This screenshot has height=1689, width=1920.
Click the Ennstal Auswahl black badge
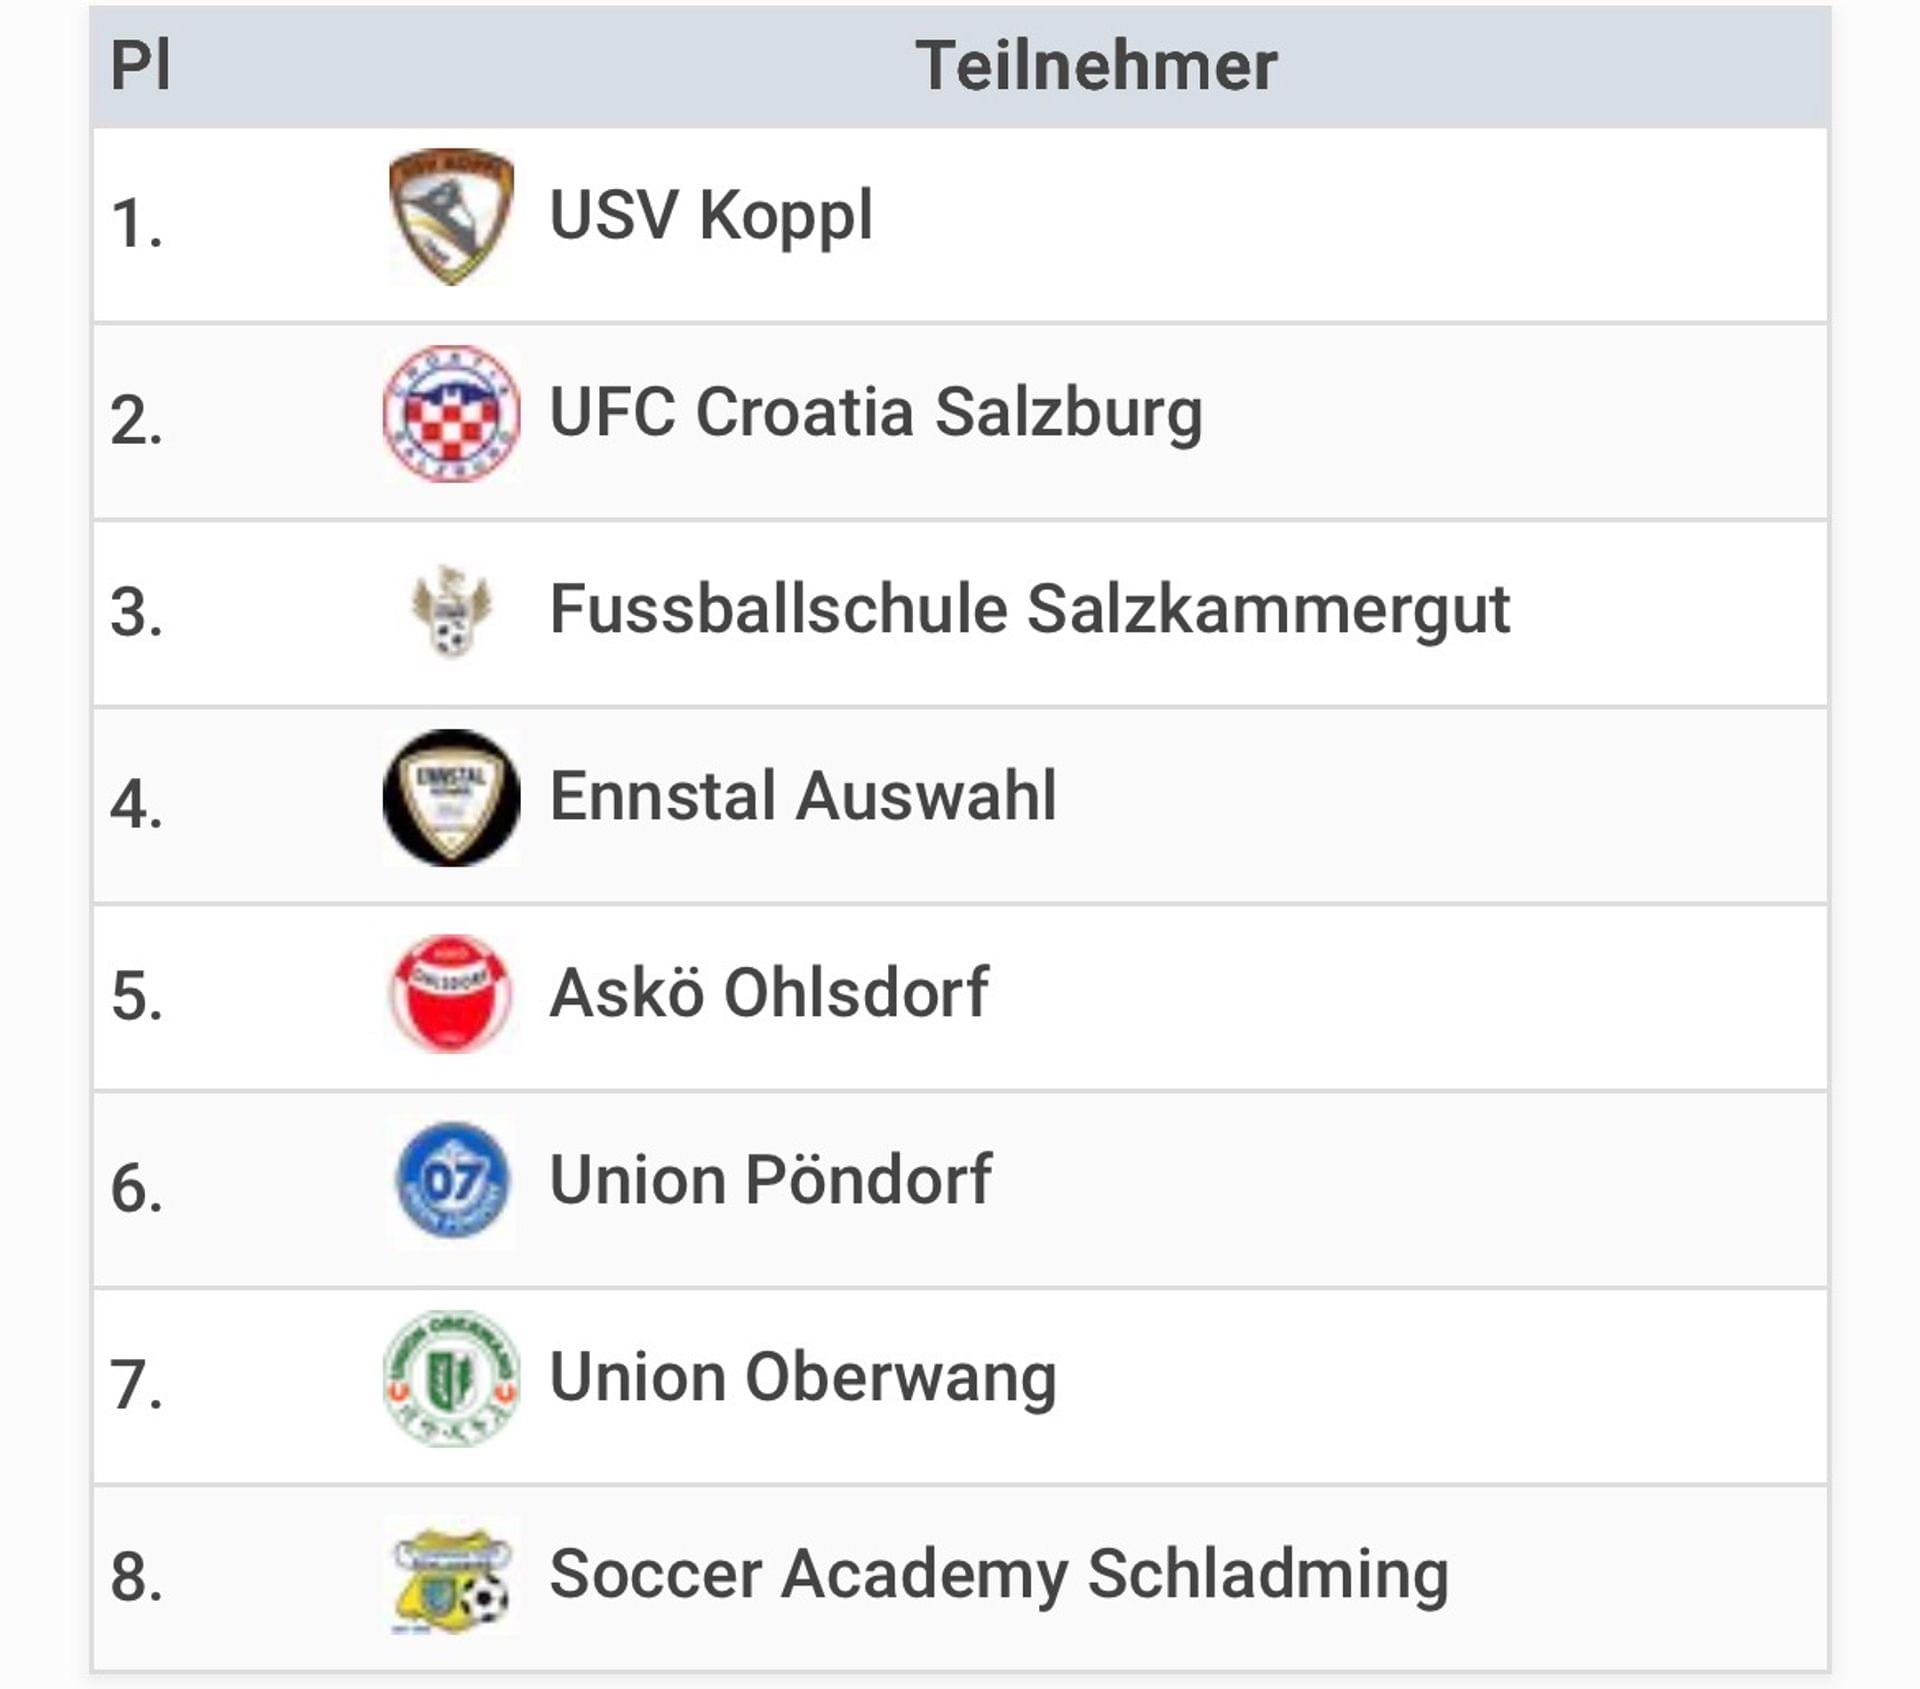[x=451, y=798]
